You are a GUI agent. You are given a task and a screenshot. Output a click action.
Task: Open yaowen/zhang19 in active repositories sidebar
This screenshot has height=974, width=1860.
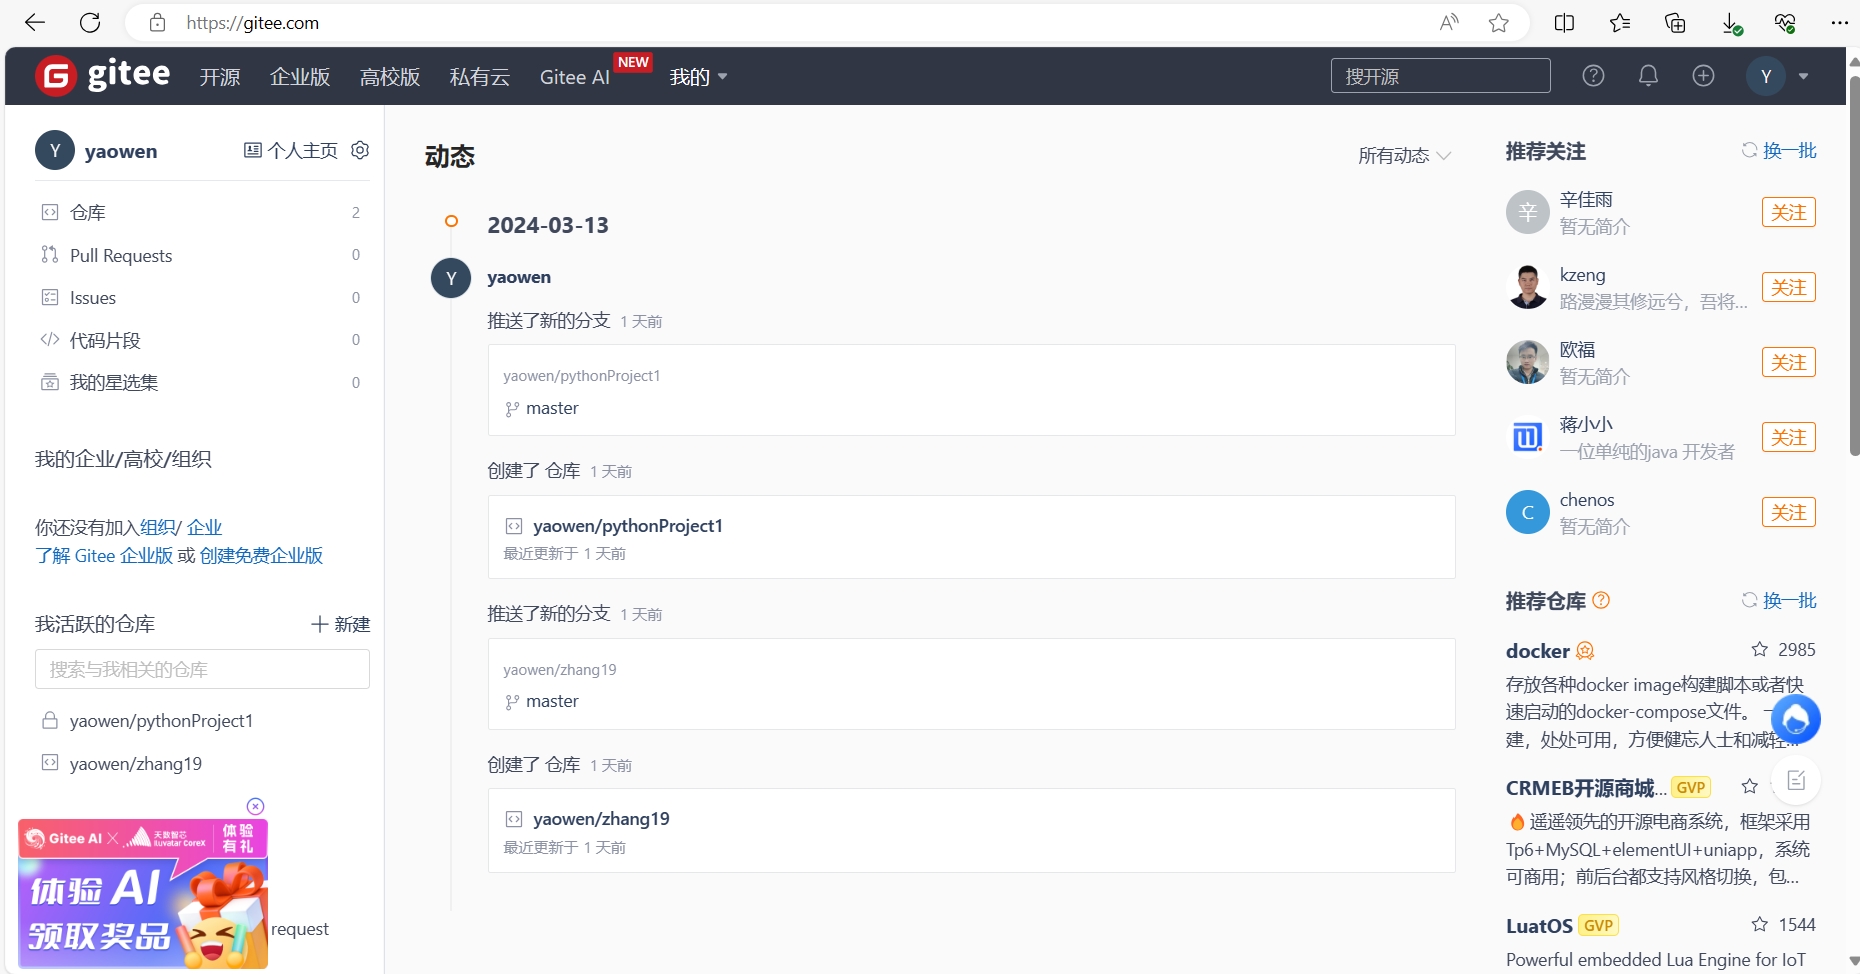(136, 764)
